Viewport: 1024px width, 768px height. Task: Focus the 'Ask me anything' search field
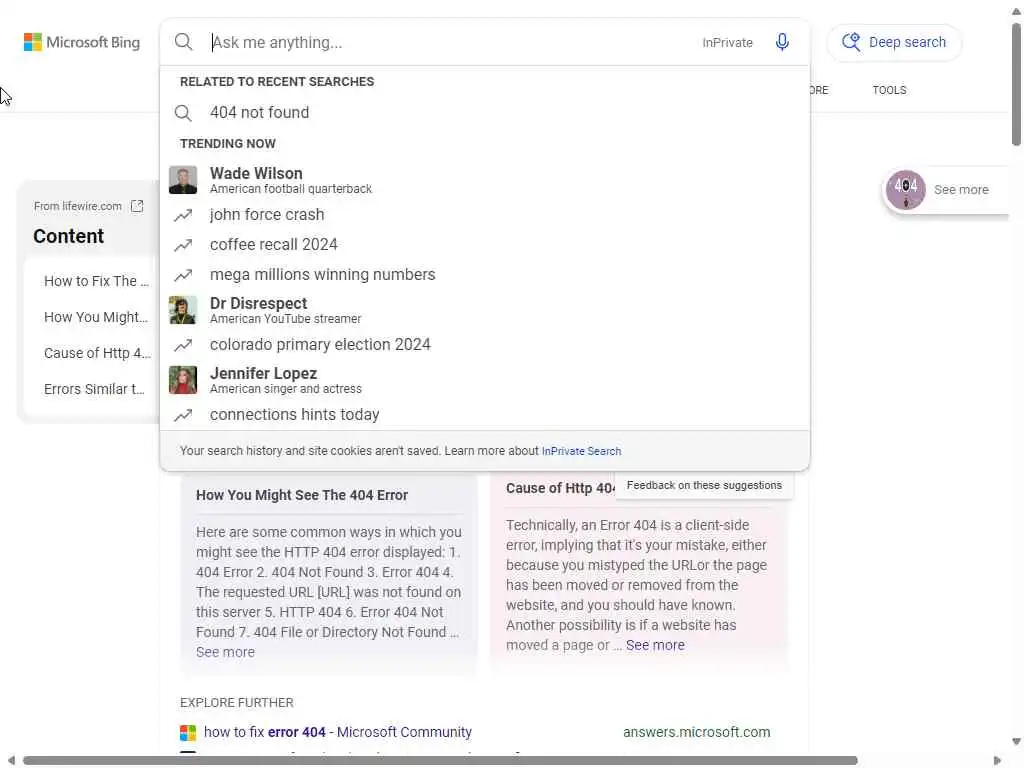click(451, 42)
